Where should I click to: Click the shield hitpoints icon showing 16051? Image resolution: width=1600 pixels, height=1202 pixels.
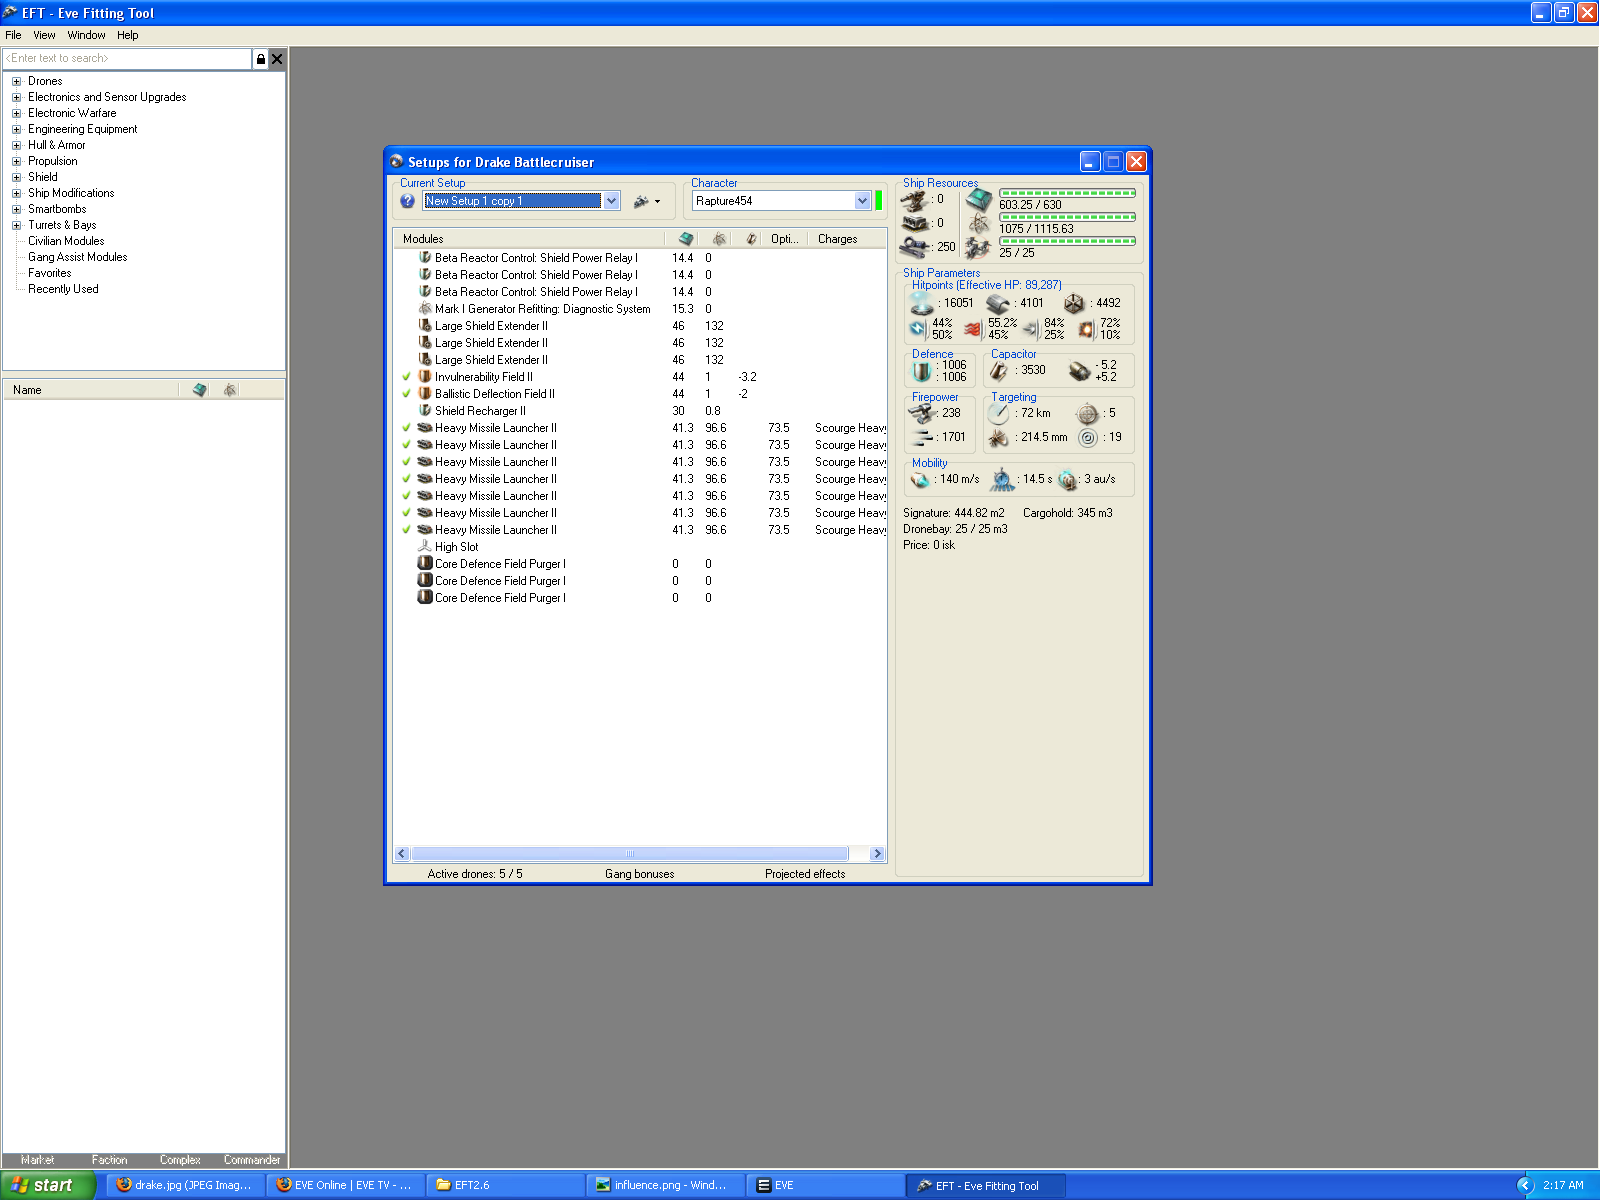coord(921,302)
